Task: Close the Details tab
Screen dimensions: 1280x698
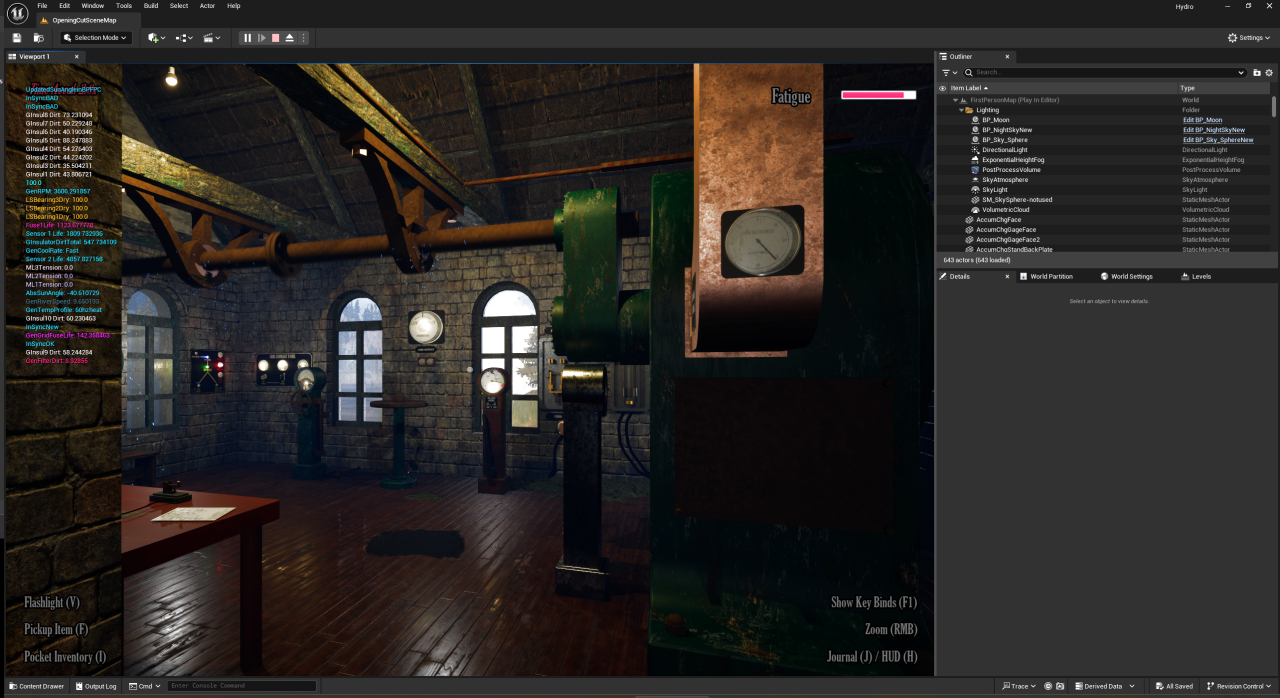Action: [x=1007, y=276]
